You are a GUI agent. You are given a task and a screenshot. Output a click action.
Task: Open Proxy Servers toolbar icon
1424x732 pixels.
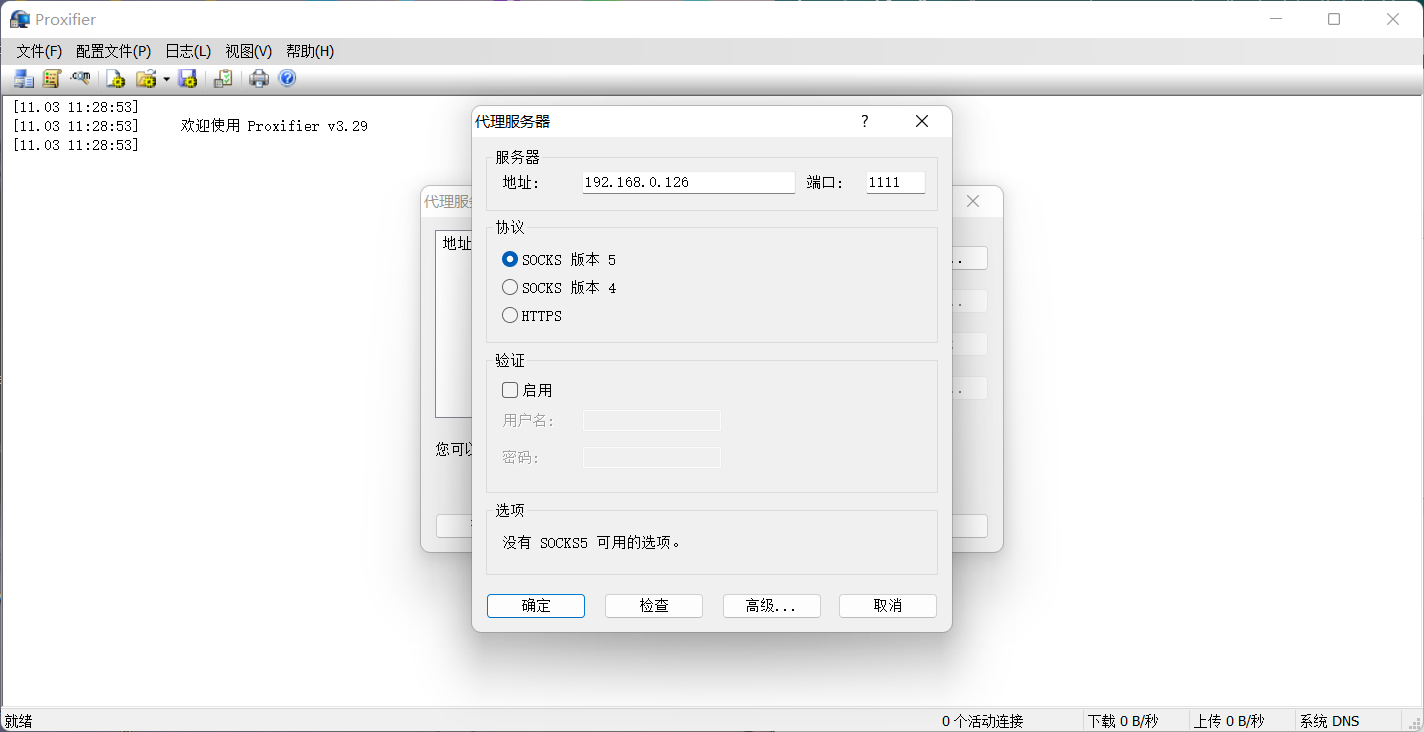[23, 79]
